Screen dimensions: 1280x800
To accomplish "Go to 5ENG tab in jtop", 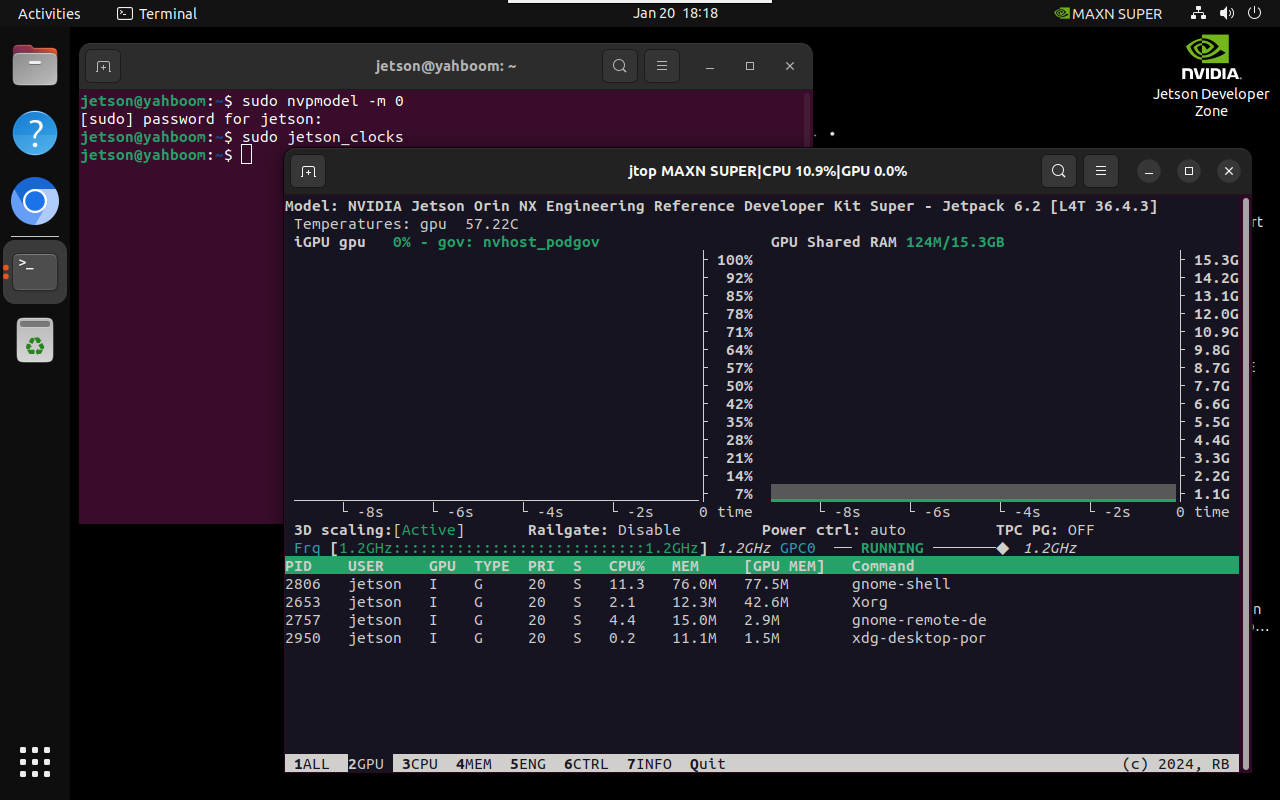I will click(x=528, y=764).
